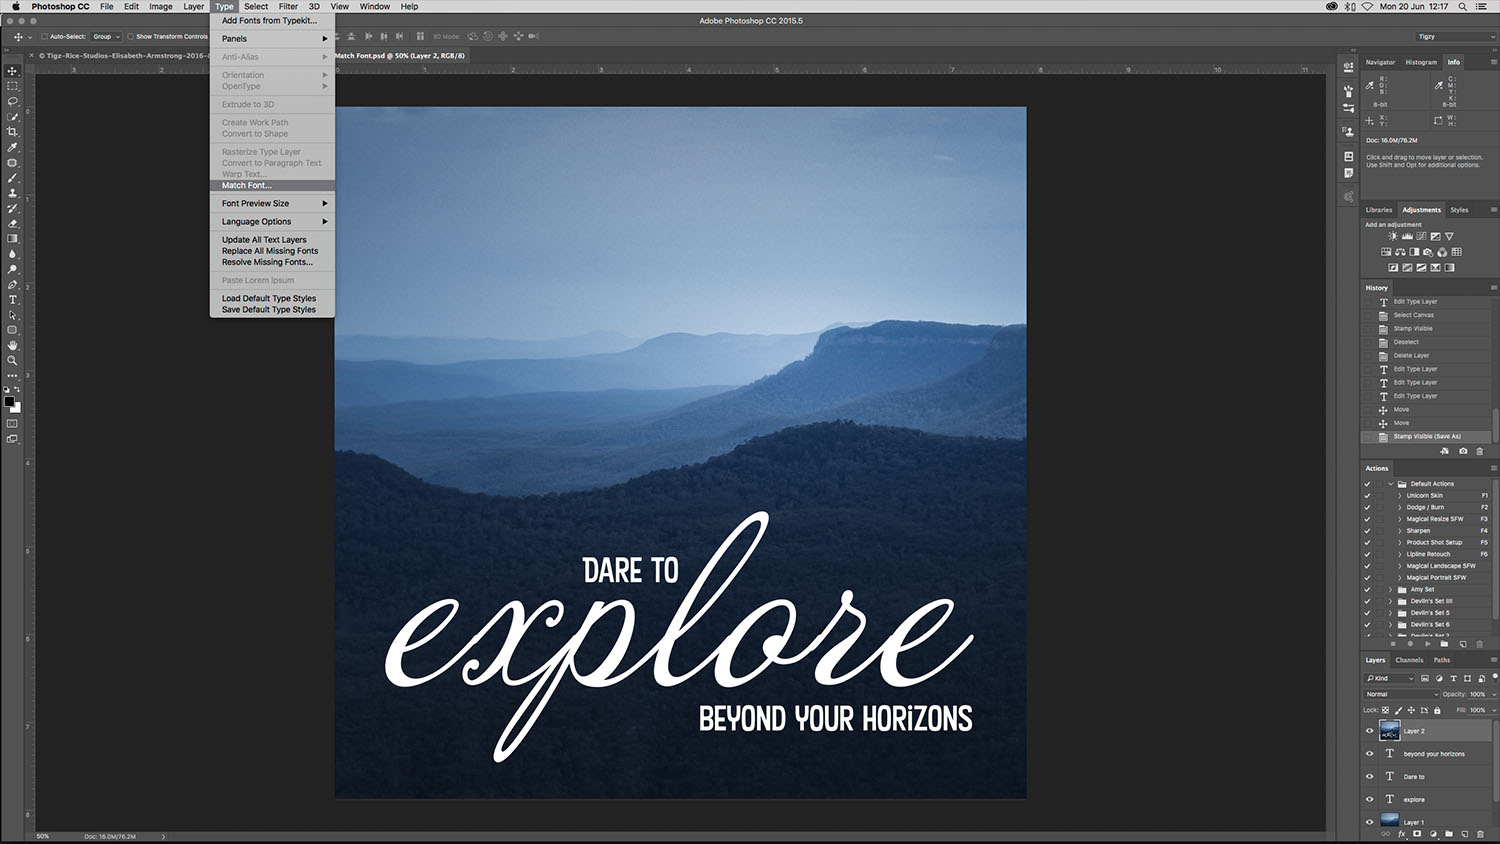Select 'Delete Layer' history state
The image size is (1500, 844).
click(x=1411, y=356)
